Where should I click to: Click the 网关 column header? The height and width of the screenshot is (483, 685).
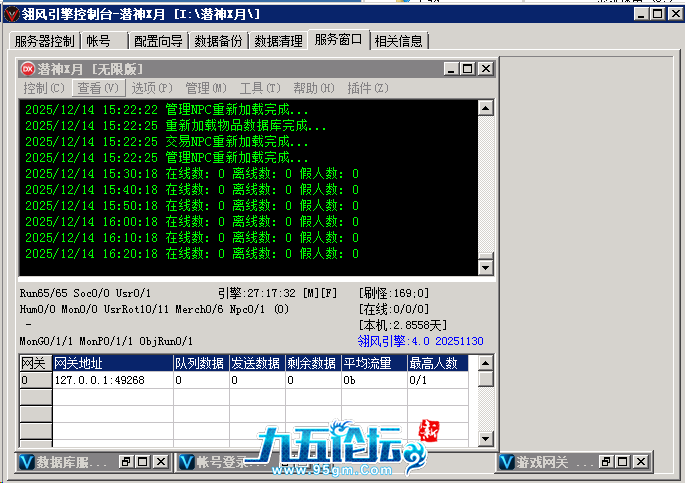point(36,363)
